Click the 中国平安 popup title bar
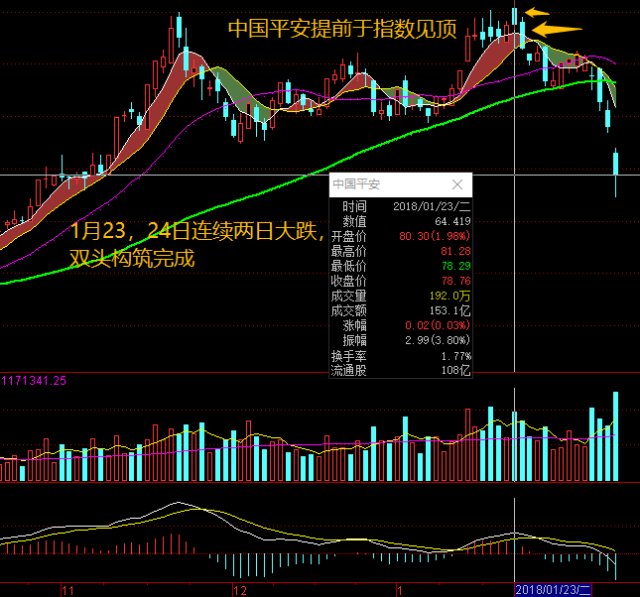The image size is (640, 597). tap(400, 184)
